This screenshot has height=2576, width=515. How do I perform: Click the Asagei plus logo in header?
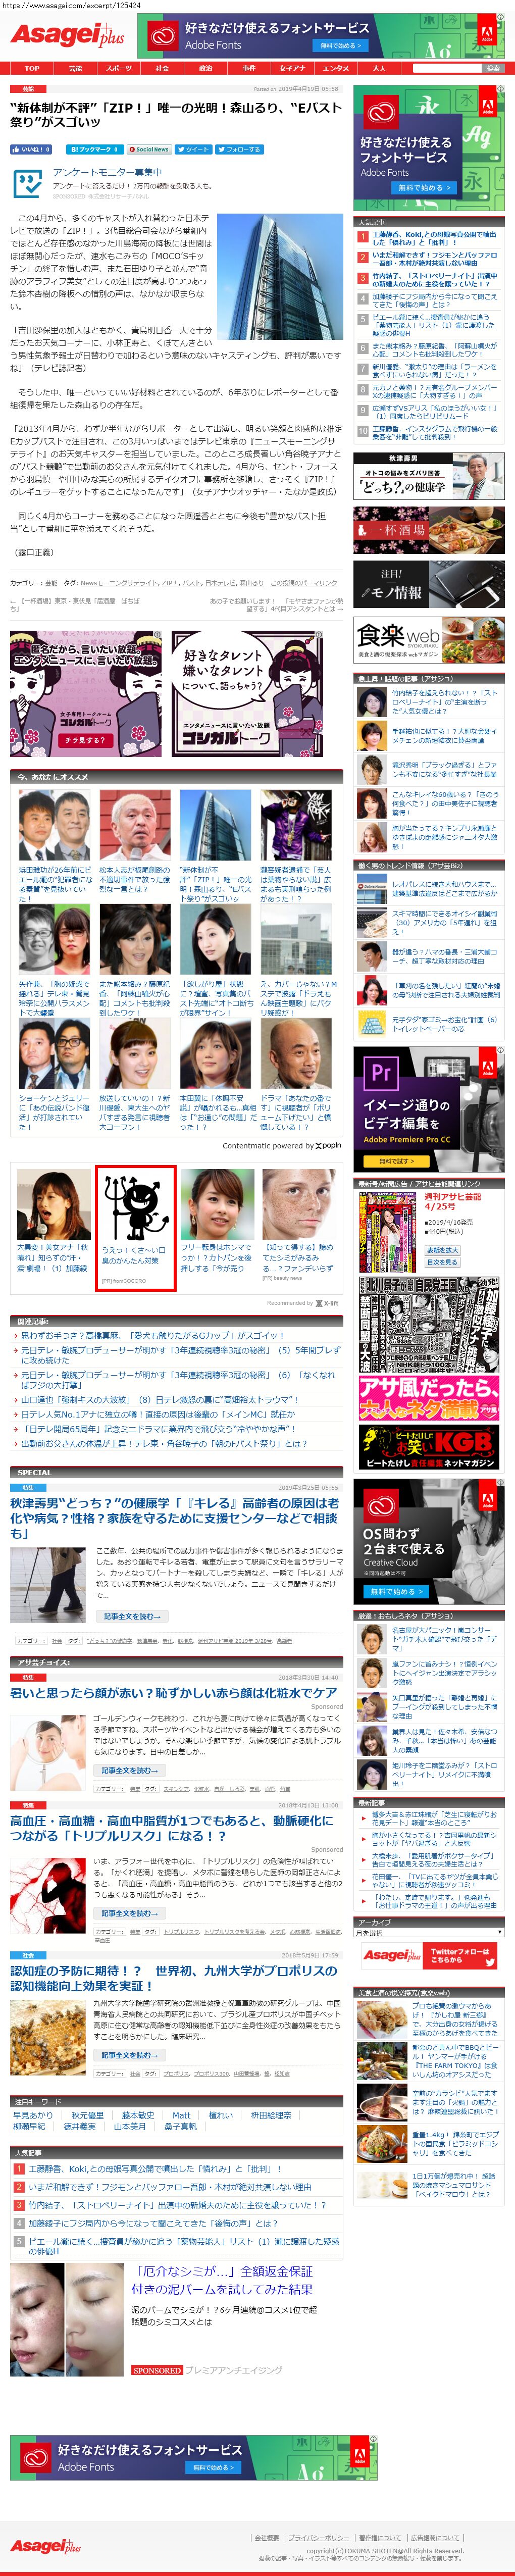click(67, 36)
